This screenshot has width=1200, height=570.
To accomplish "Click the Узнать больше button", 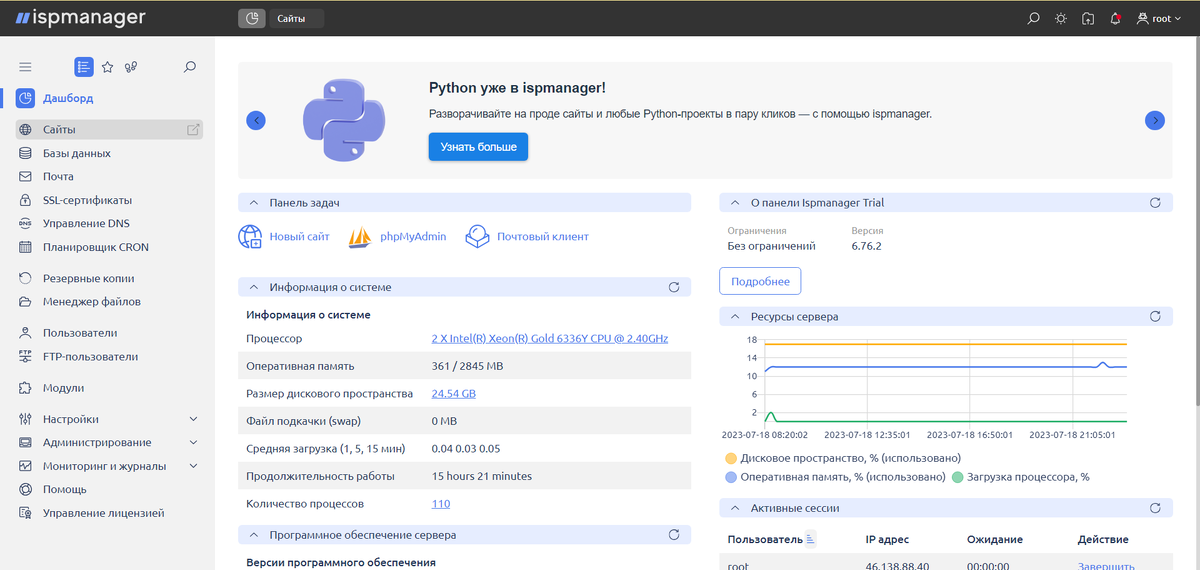I will coord(478,147).
